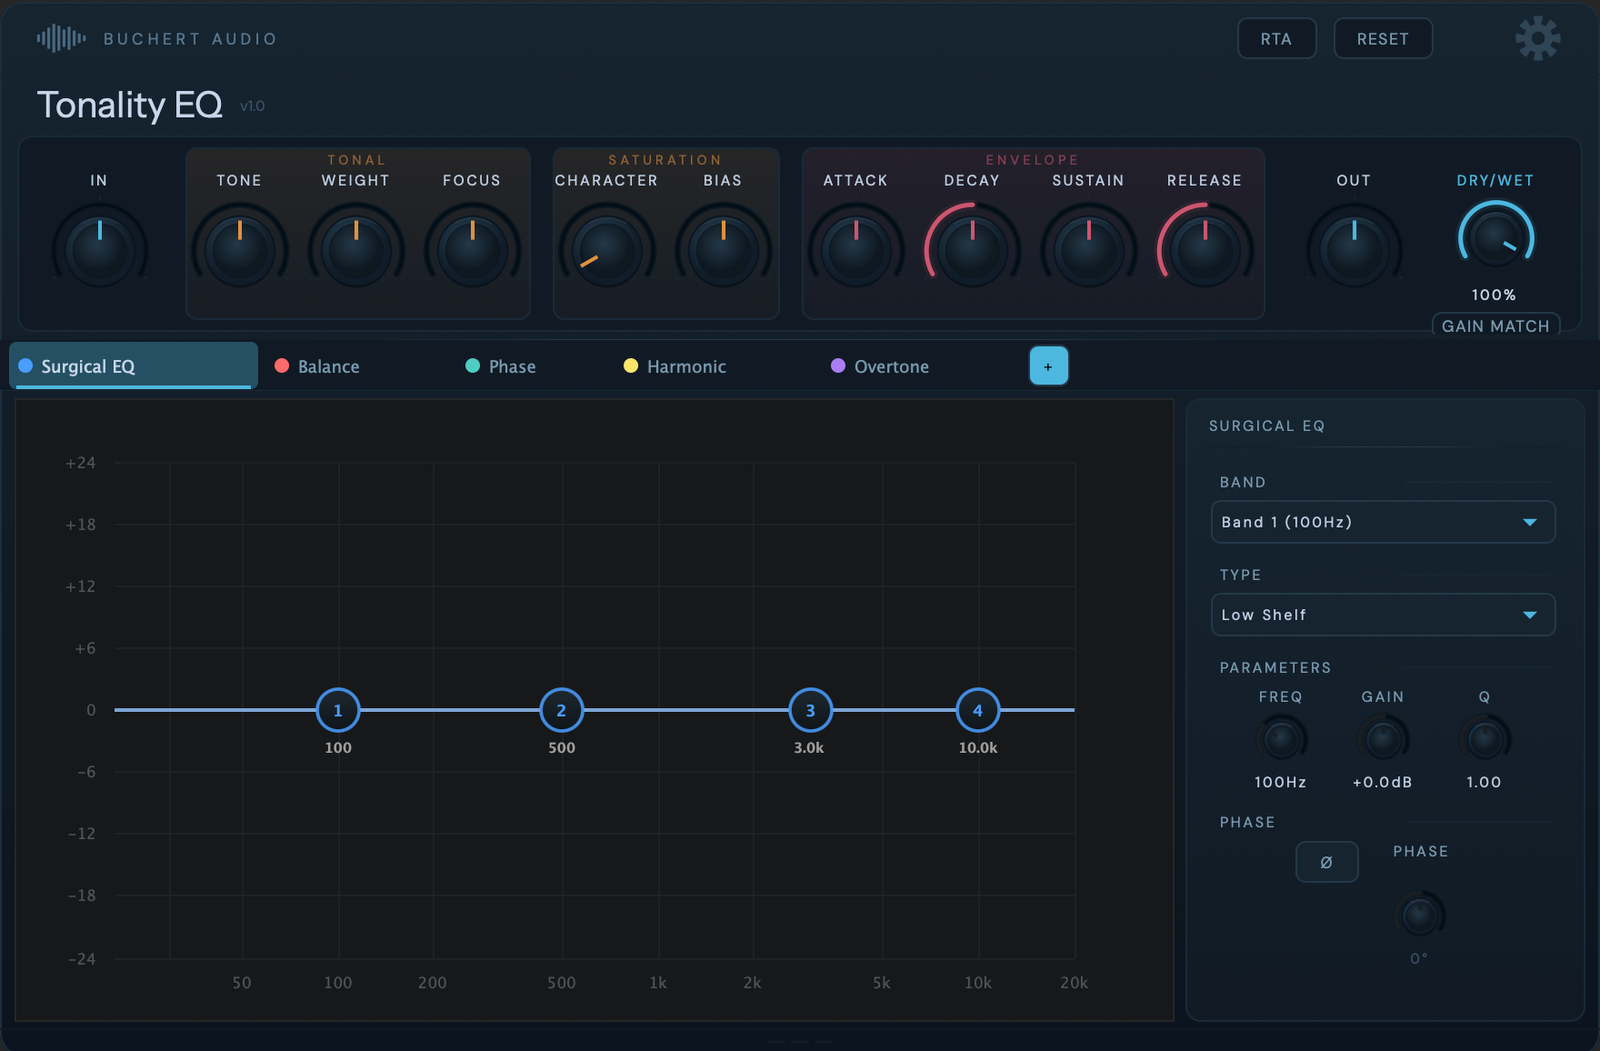The height and width of the screenshot is (1051, 1600).
Task: Click the OUT gain knob
Action: pos(1352,248)
